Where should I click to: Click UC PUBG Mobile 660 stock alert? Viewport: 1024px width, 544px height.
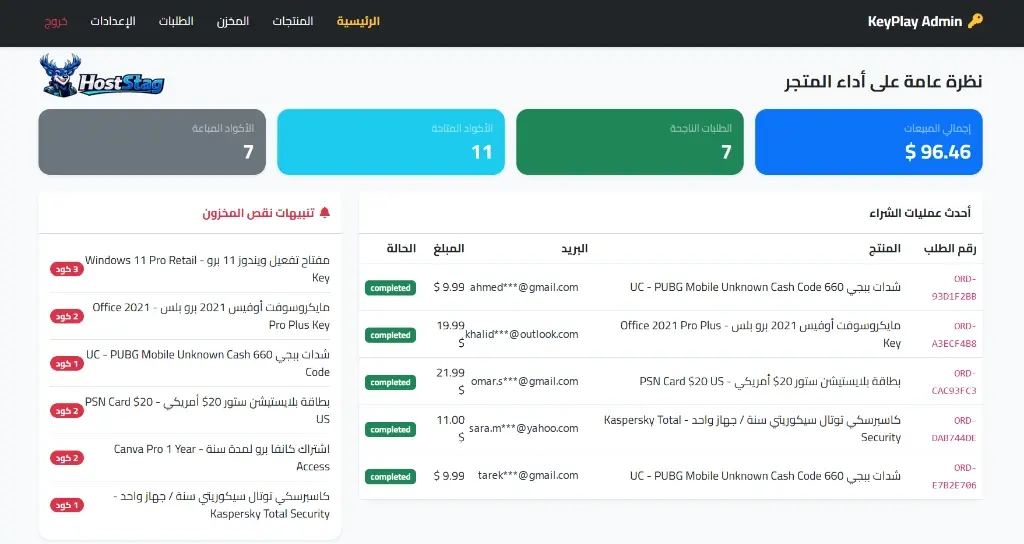click(x=208, y=363)
